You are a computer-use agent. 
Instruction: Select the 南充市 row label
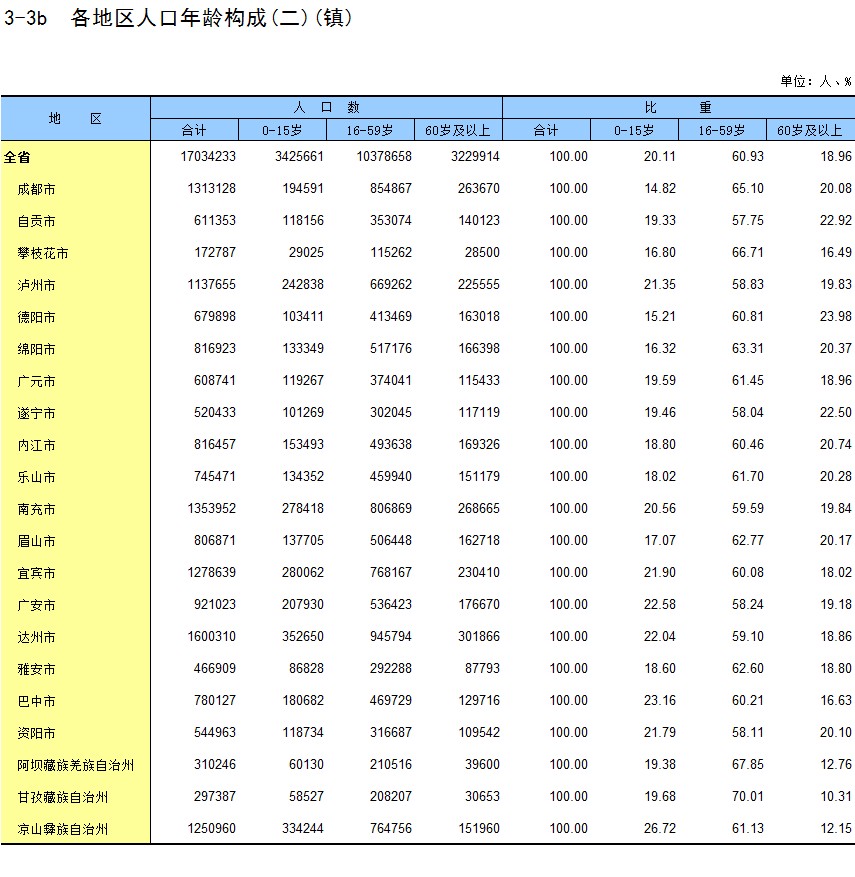(x=36, y=509)
